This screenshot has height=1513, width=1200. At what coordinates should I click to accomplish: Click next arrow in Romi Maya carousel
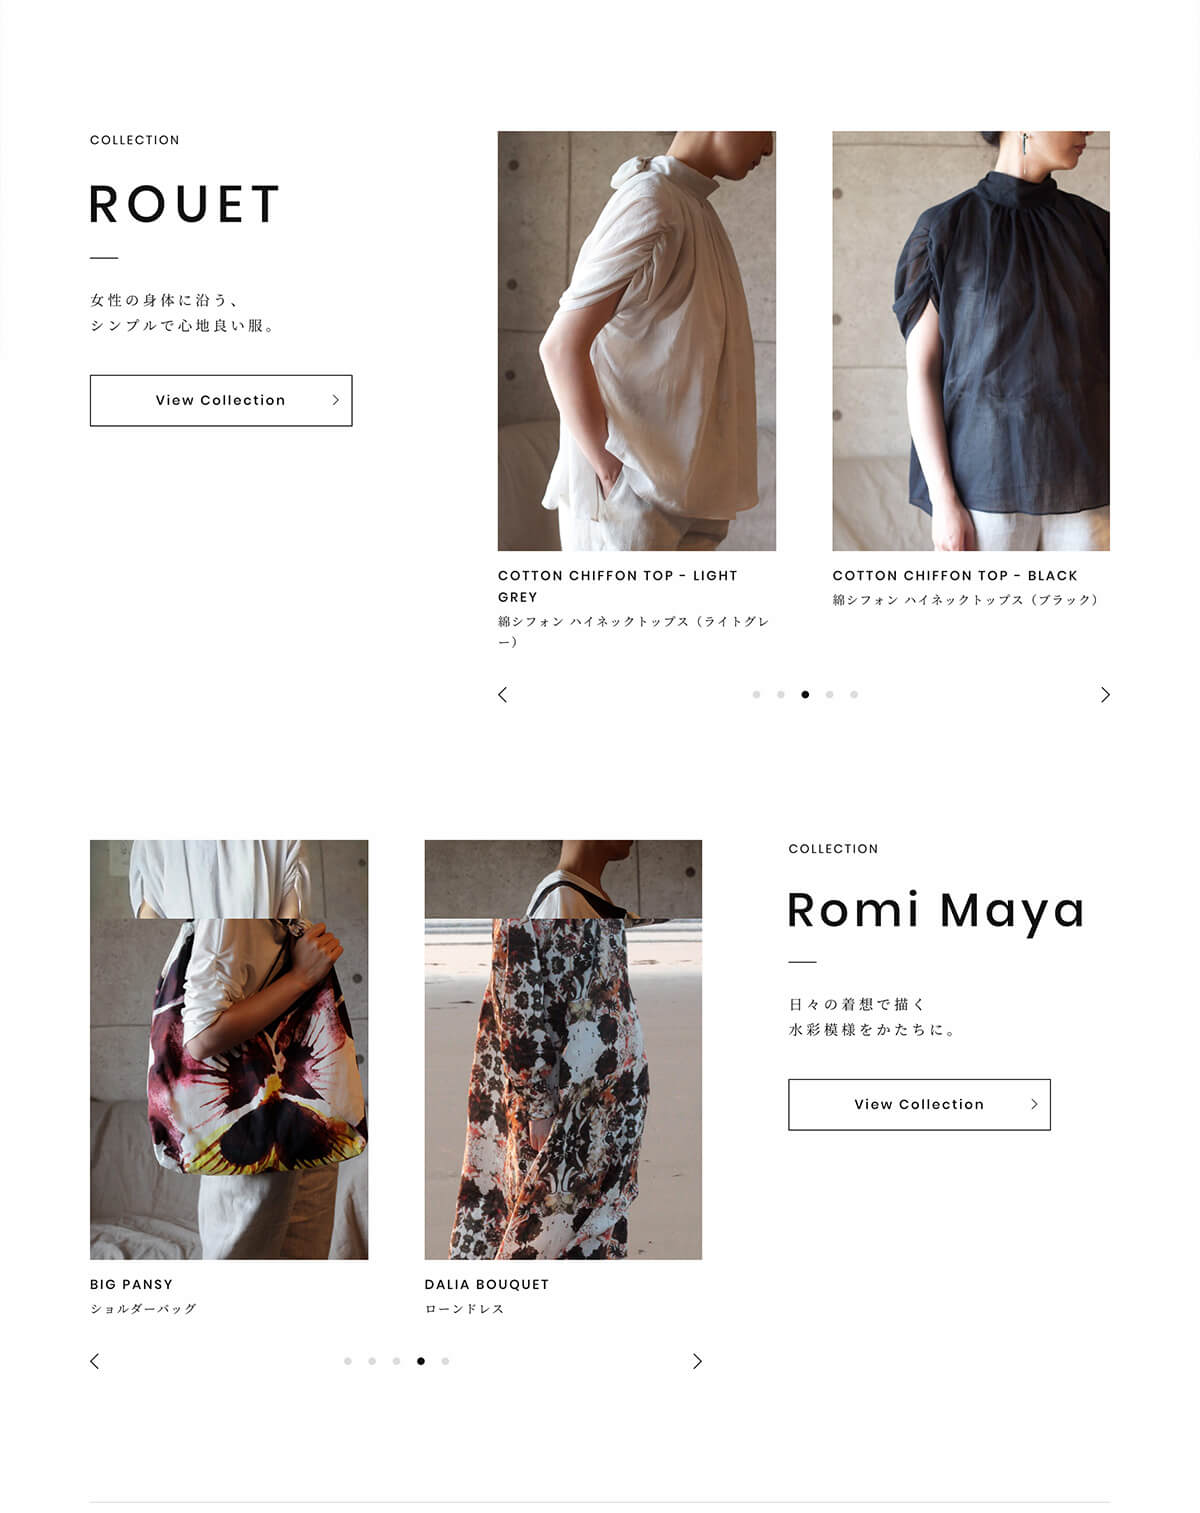point(697,1361)
